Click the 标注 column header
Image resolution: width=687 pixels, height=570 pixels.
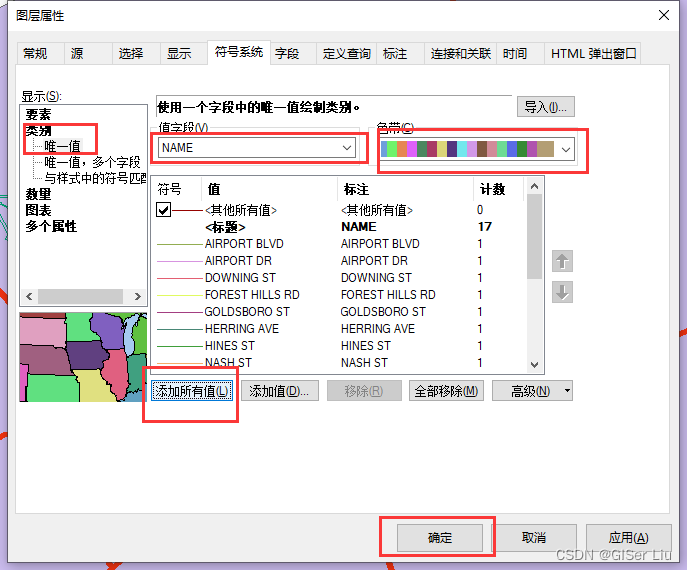coord(405,189)
